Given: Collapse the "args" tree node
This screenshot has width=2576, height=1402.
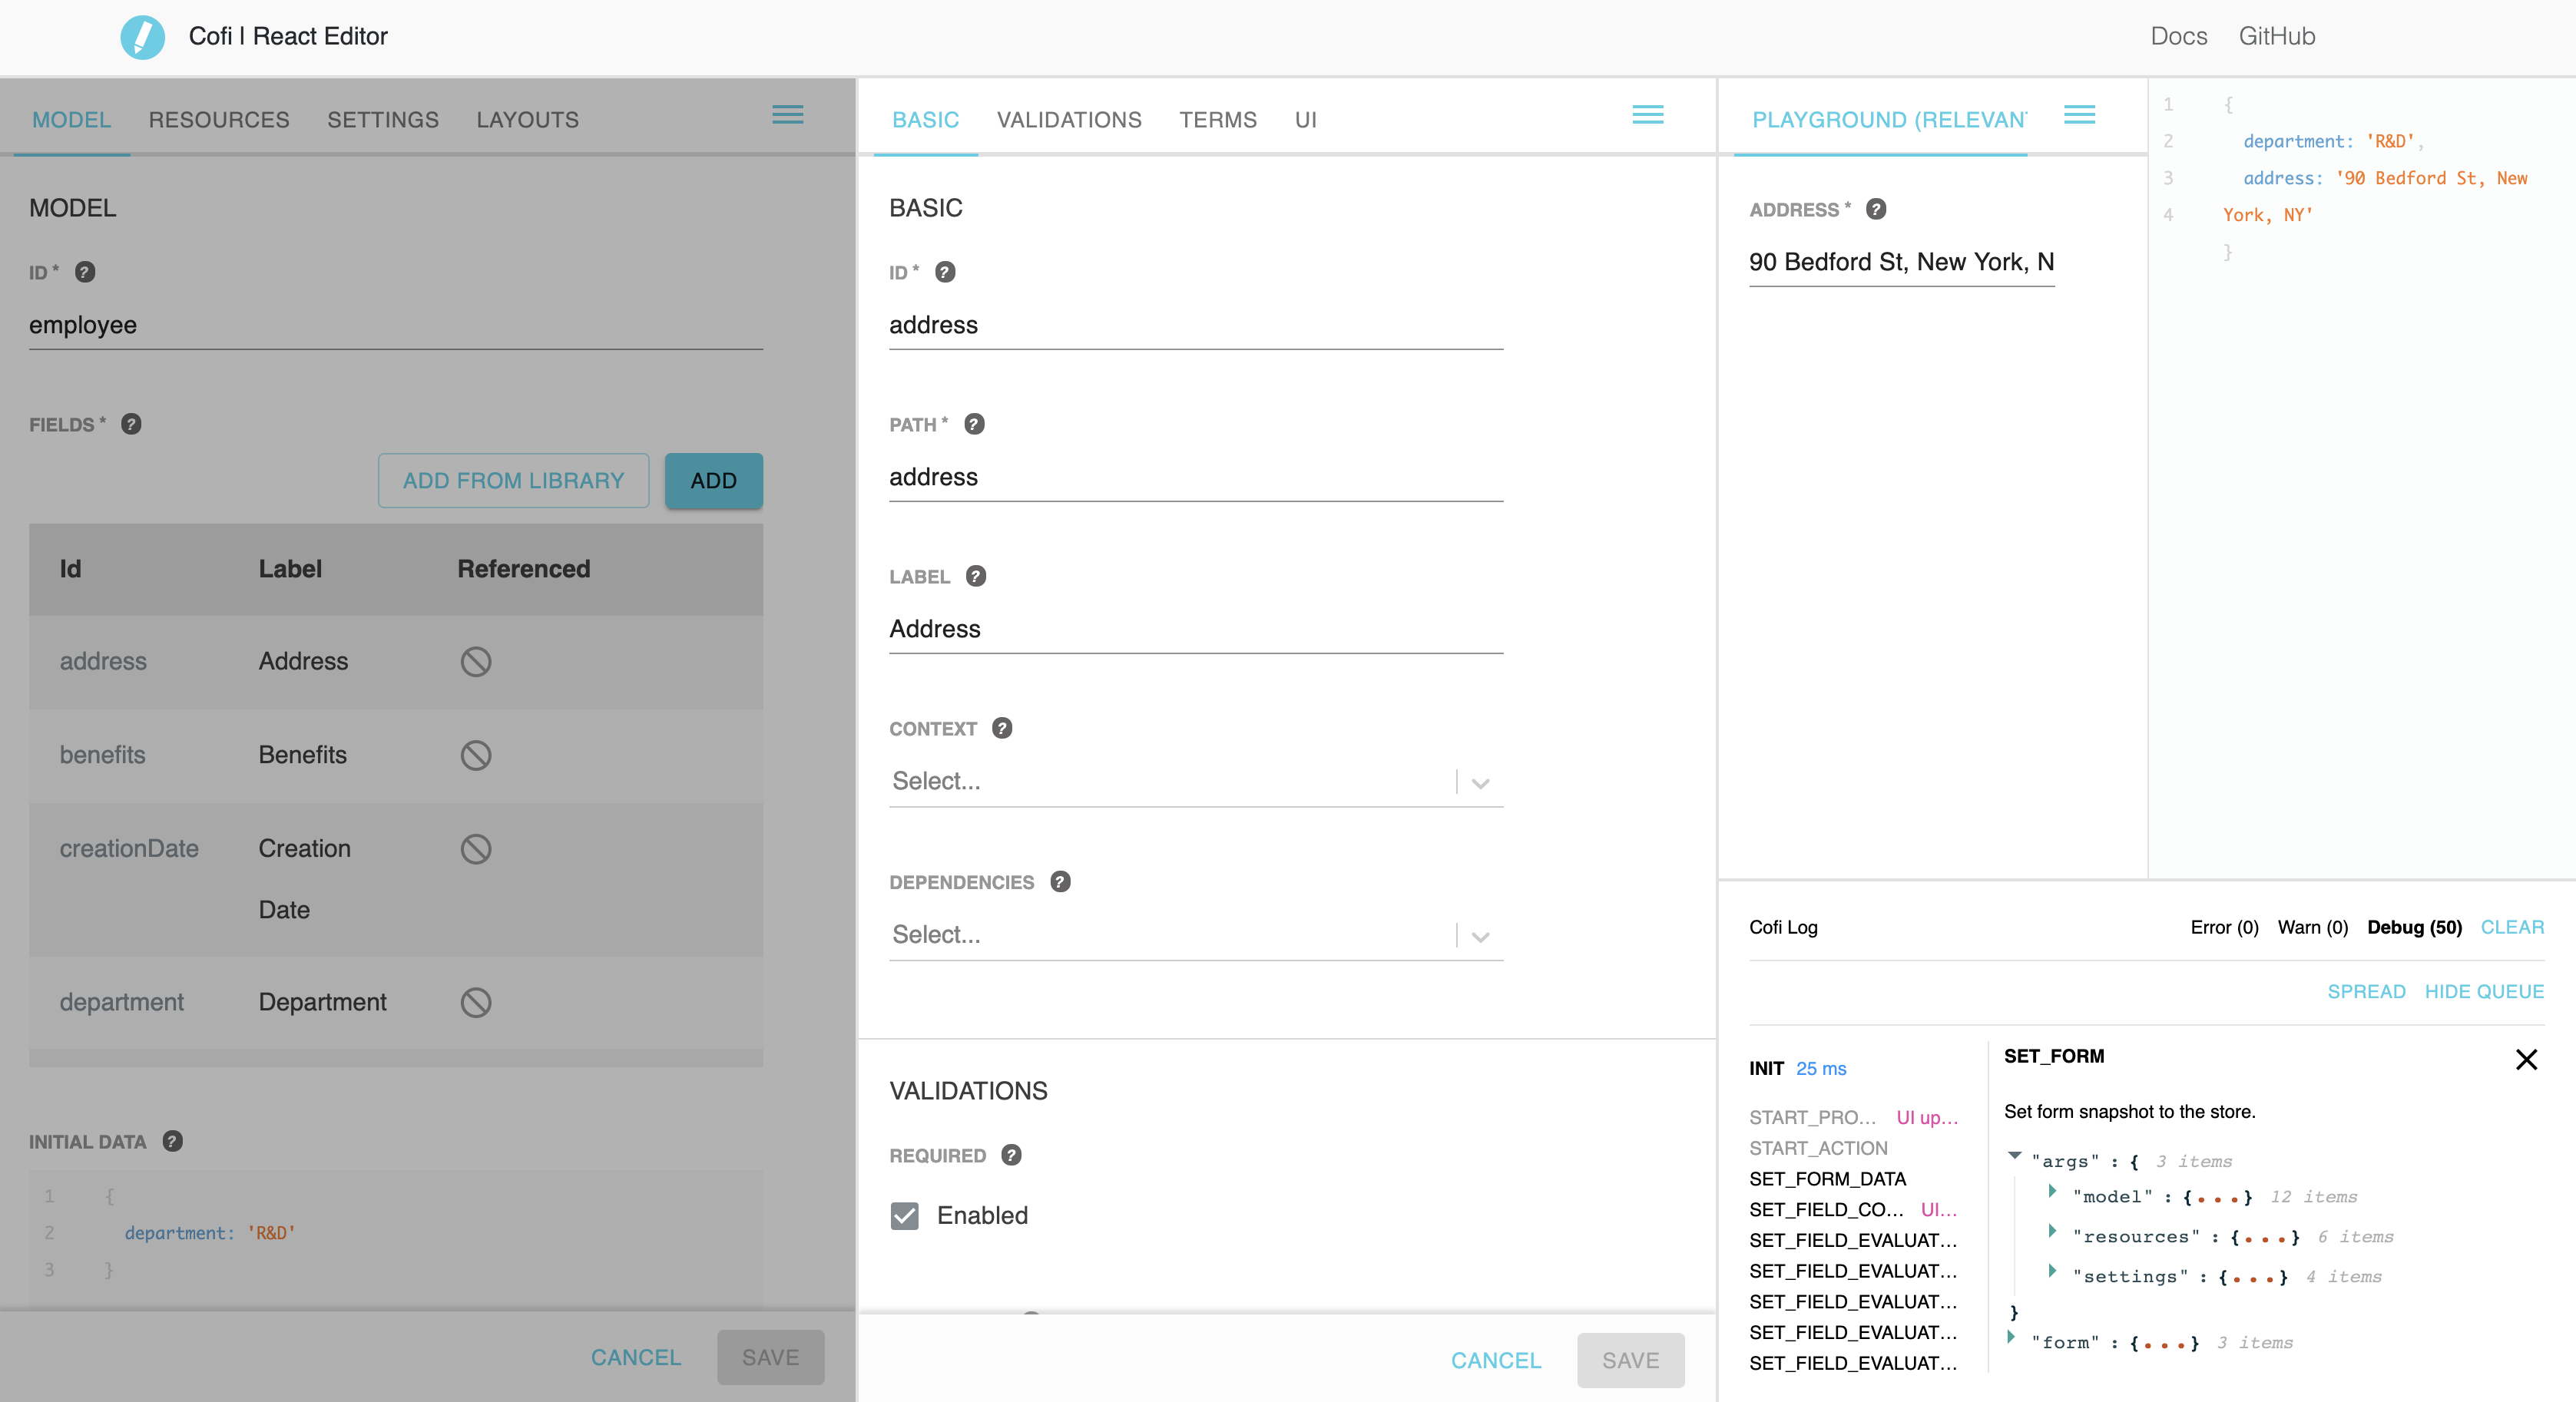Looking at the screenshot, I should coord(2015,1156).
